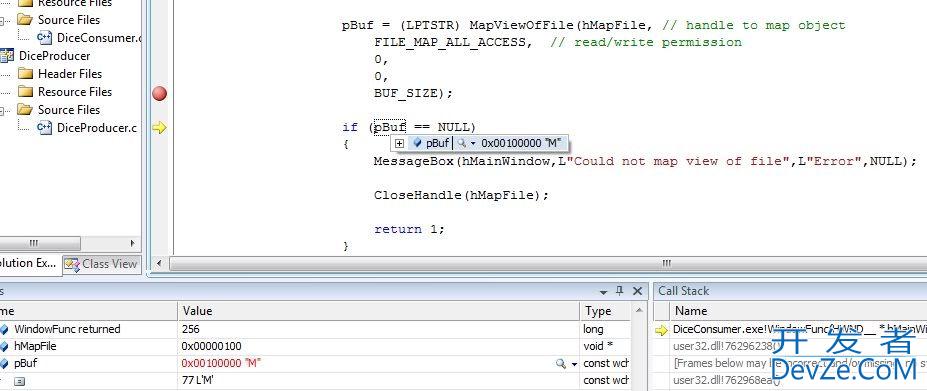
Task: Click the hMapFile value 0x00000100
Action: [212, 346]
